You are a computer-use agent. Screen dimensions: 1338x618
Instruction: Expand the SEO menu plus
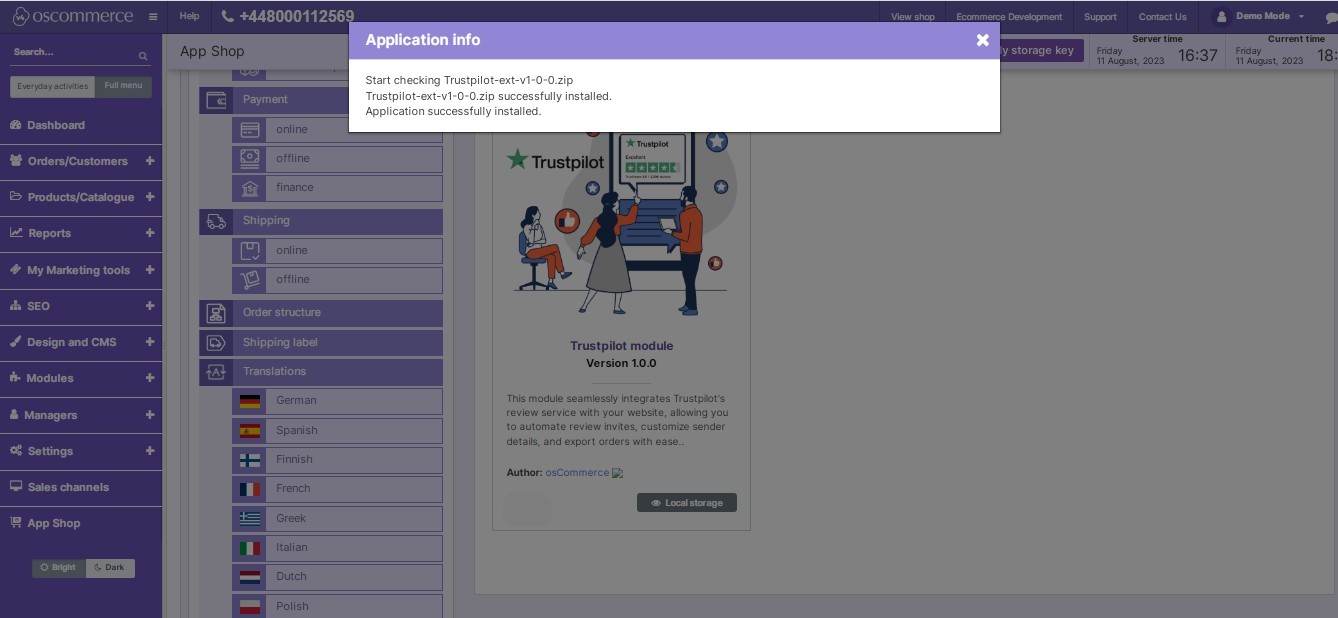pyautogui.click(x=150, y=306)
